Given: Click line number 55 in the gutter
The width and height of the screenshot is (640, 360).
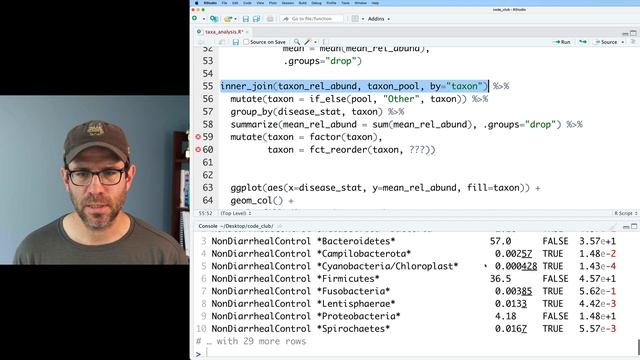Looking at the screenshot, I should (x=208, y=86).
